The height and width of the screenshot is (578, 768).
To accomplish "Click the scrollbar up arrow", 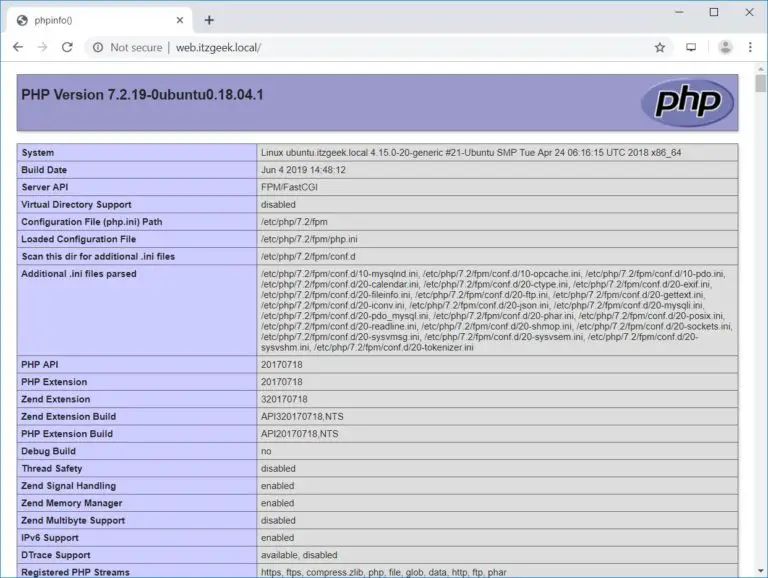I will click(759, 70).
